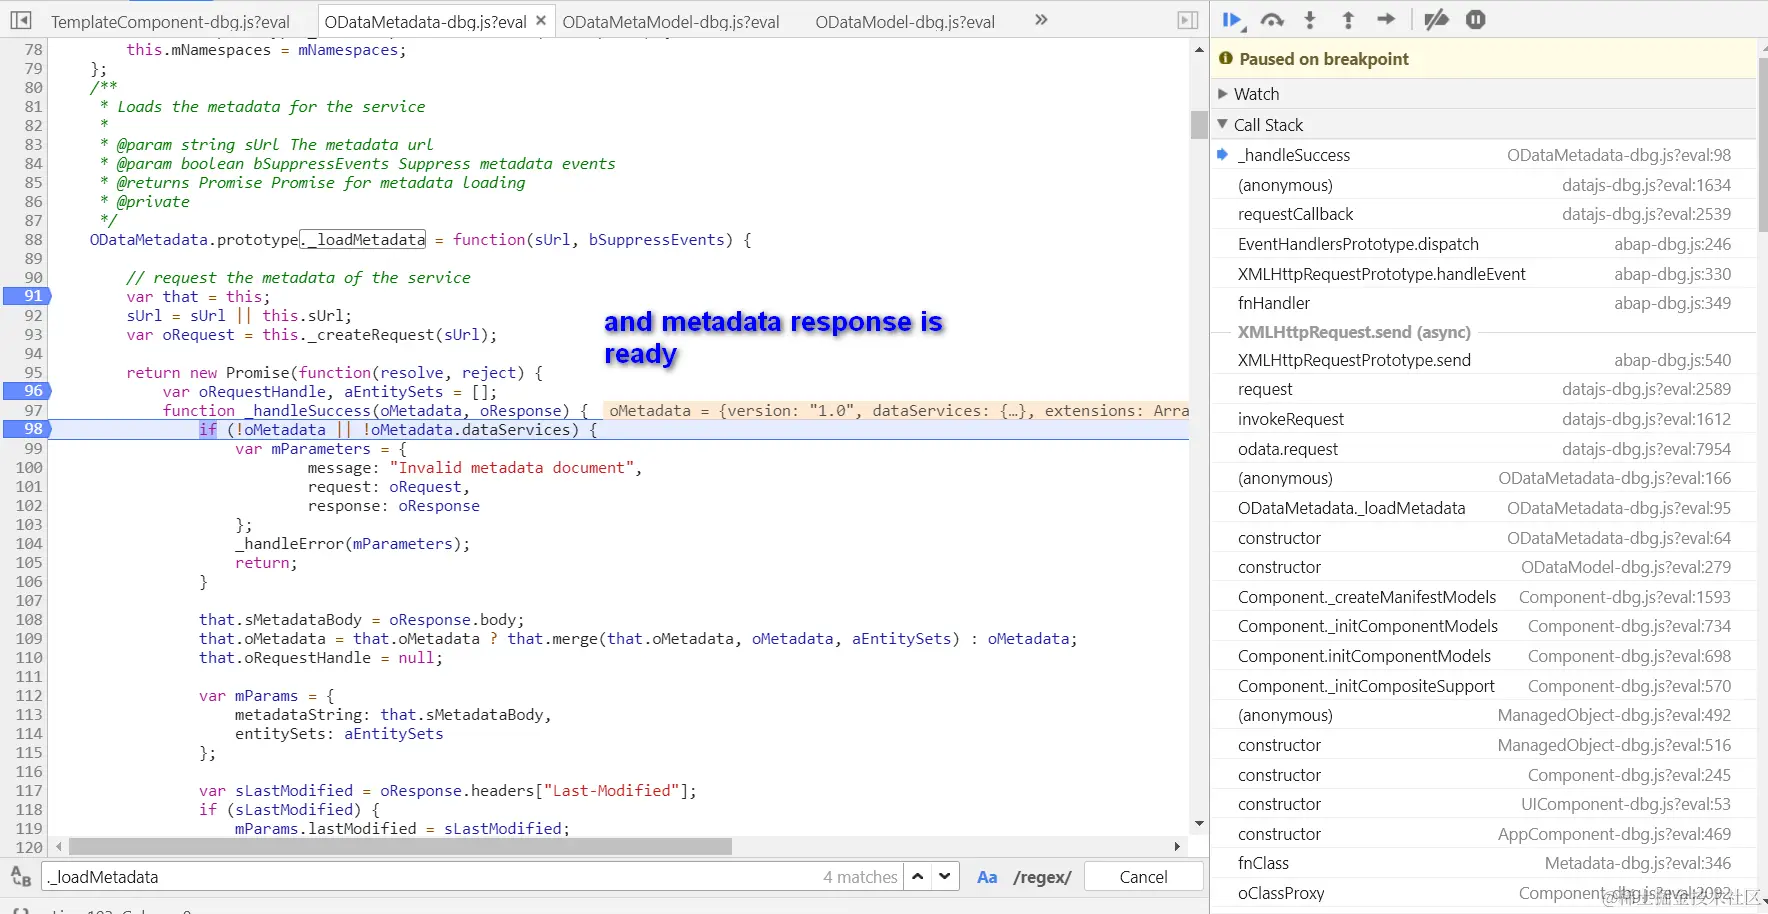This screenshot has width=1768, height=914.
Task: Select XMLHttpRequestPrototype.send stack frame
Action: pos(1484,360)
